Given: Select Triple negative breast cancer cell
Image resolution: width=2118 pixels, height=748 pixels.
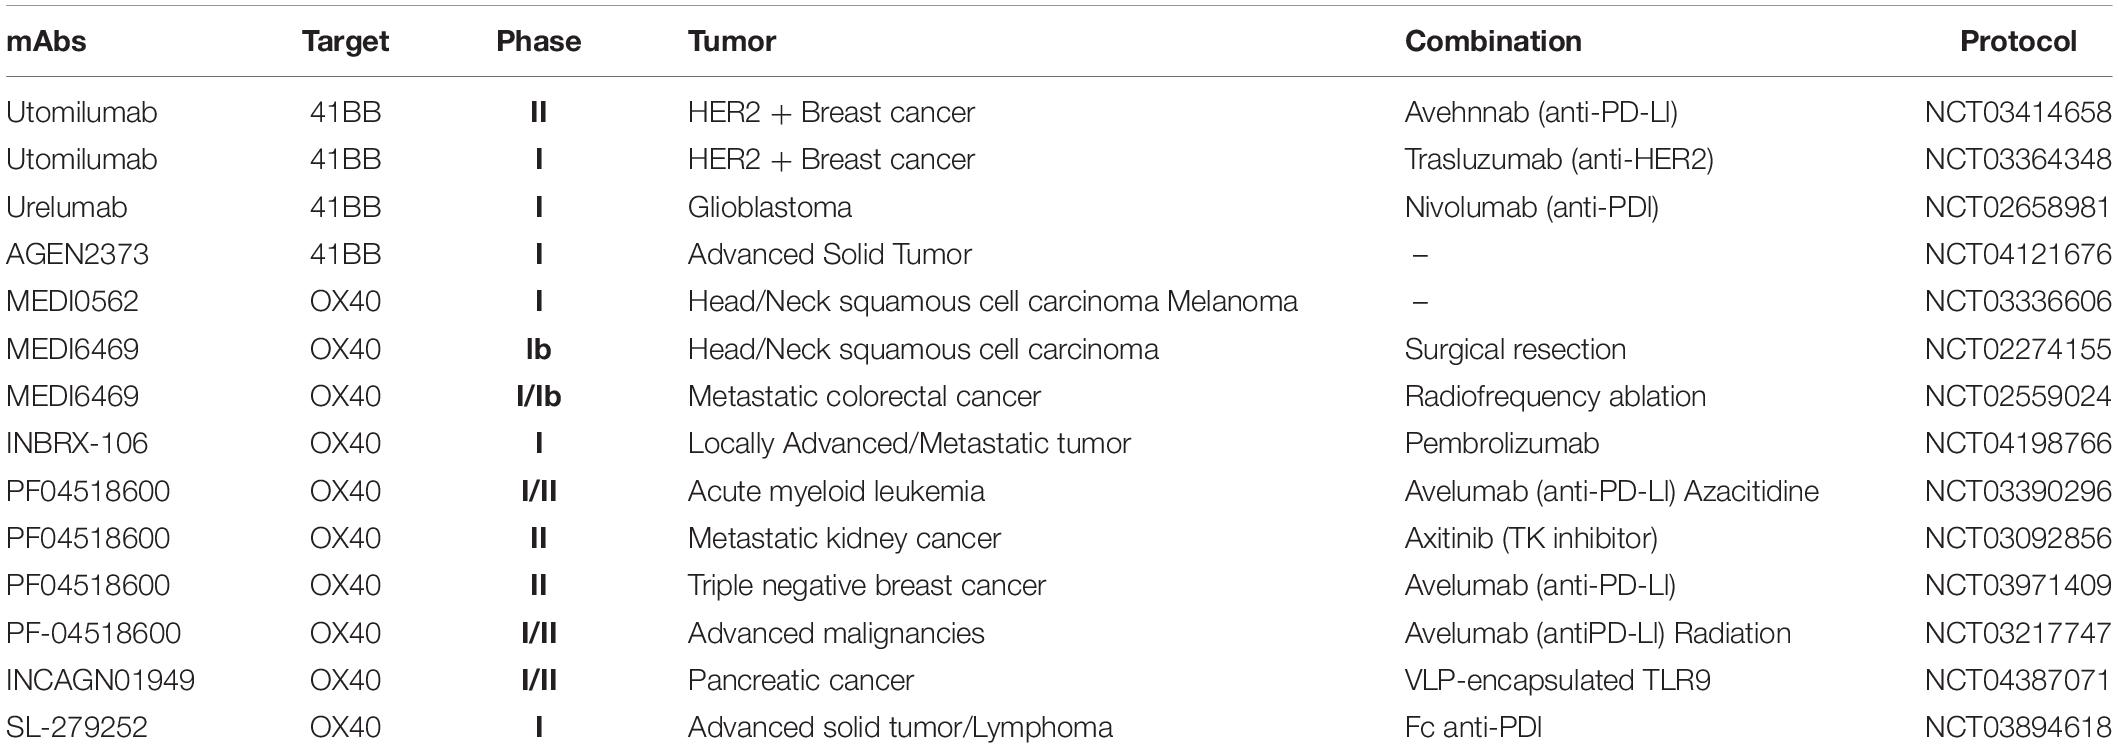Looking at the screenshot, I should click(867, 585).
